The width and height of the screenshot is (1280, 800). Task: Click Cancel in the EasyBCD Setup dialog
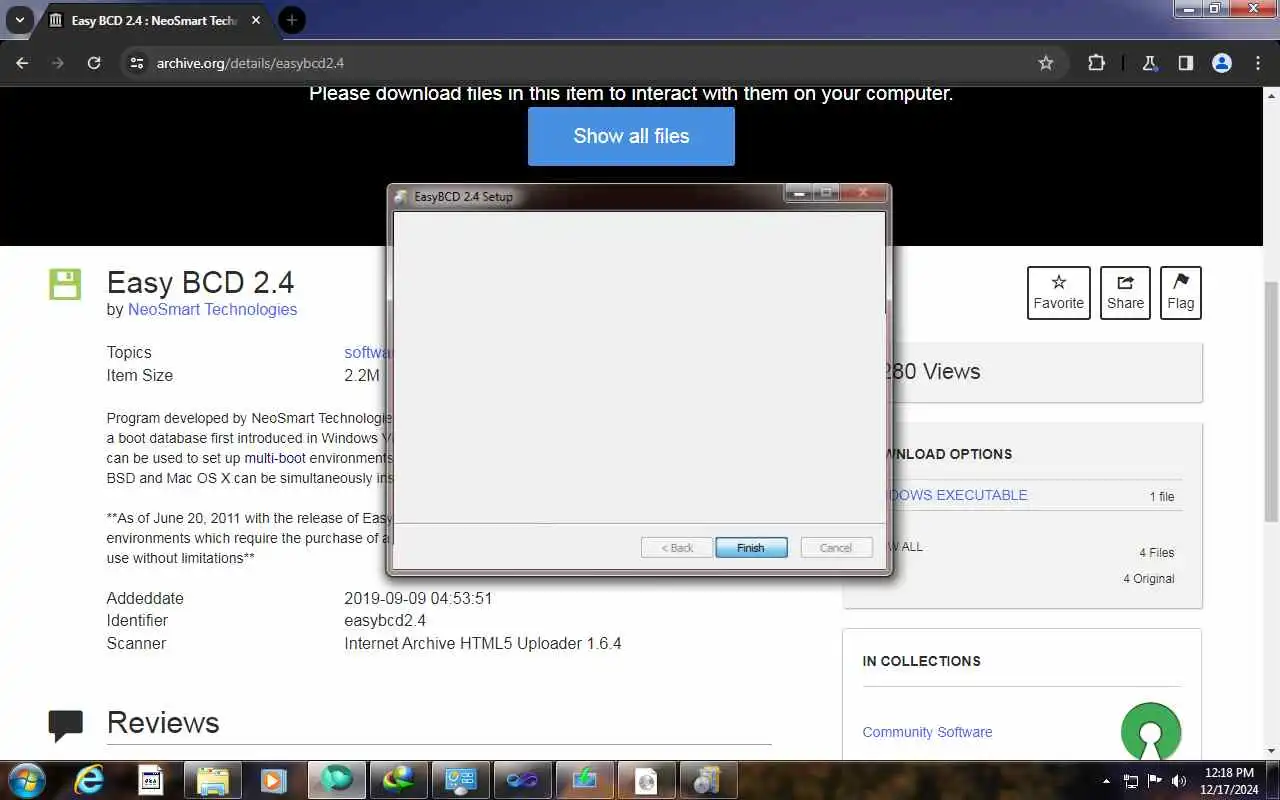pos(836,548)
